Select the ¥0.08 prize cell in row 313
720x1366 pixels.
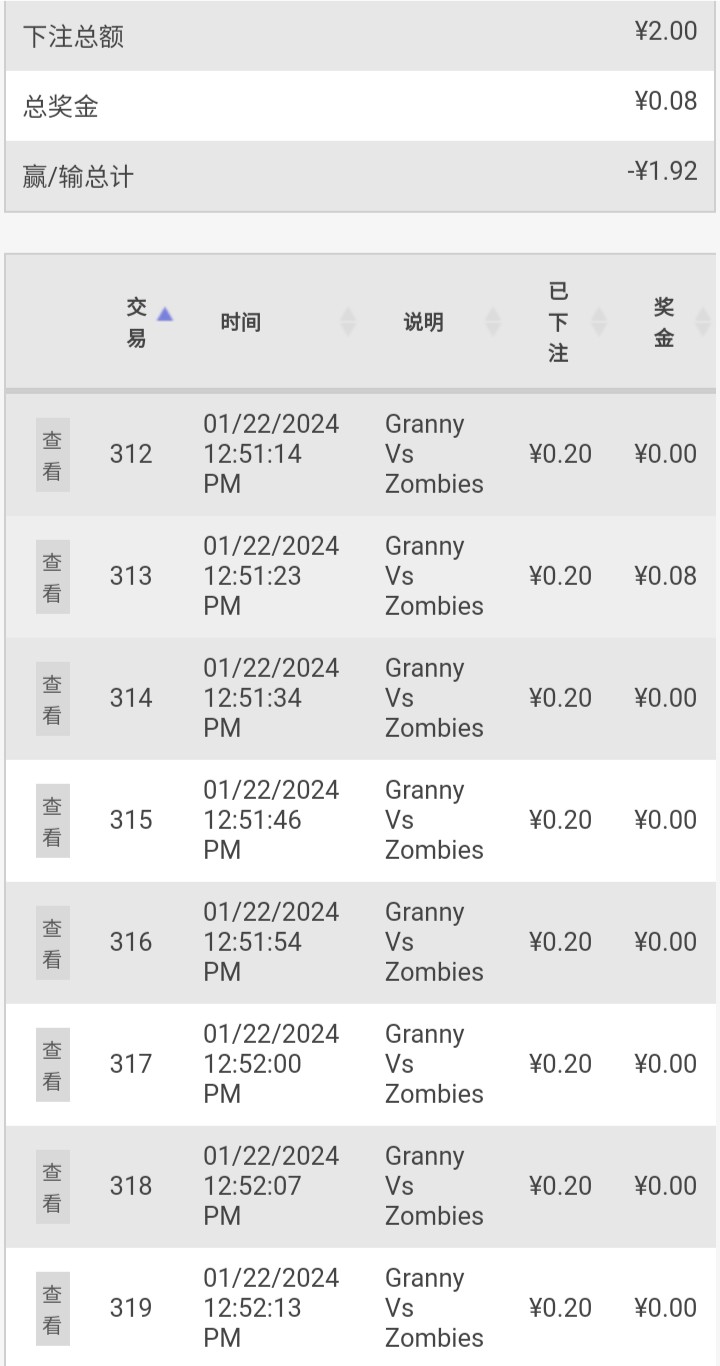click(665, 576)
